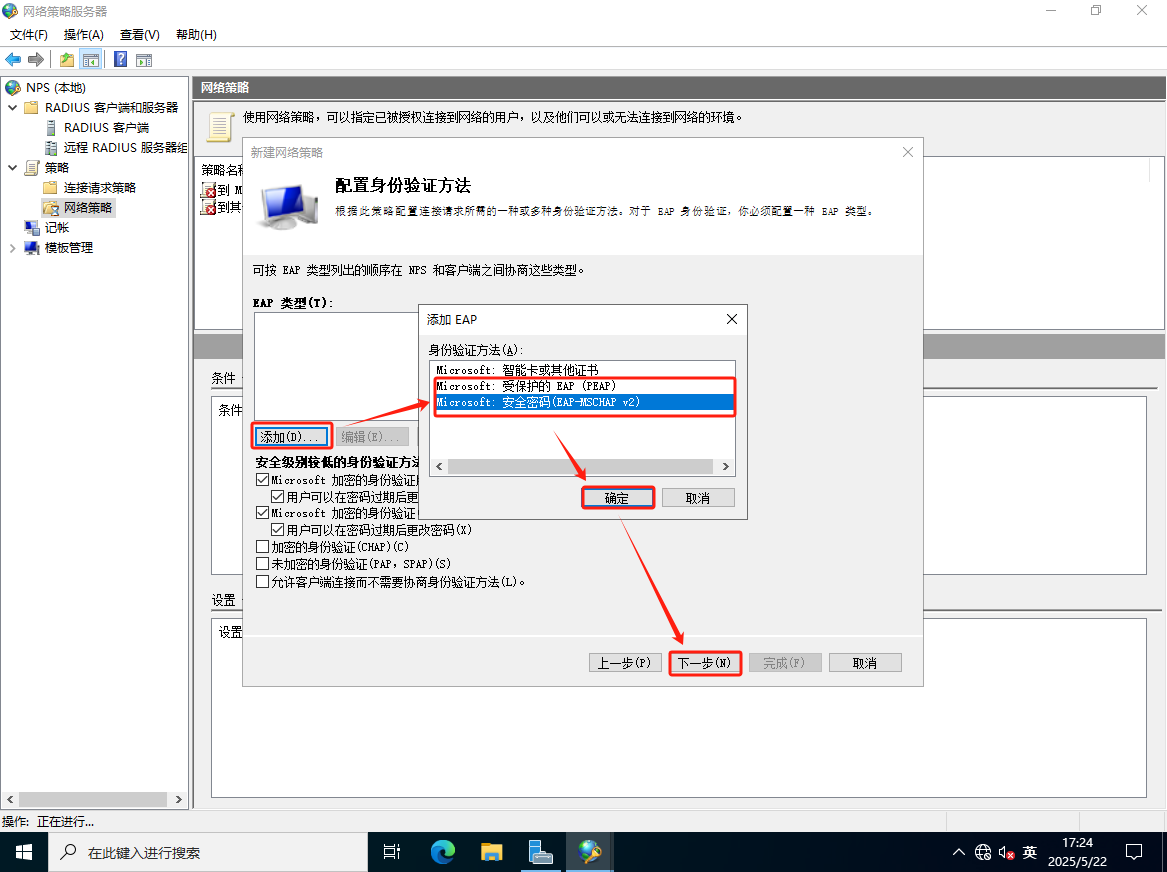Show hidden tray icons with the chevron
Screen dimensions: 1167x872
click(x=959, y=853)
